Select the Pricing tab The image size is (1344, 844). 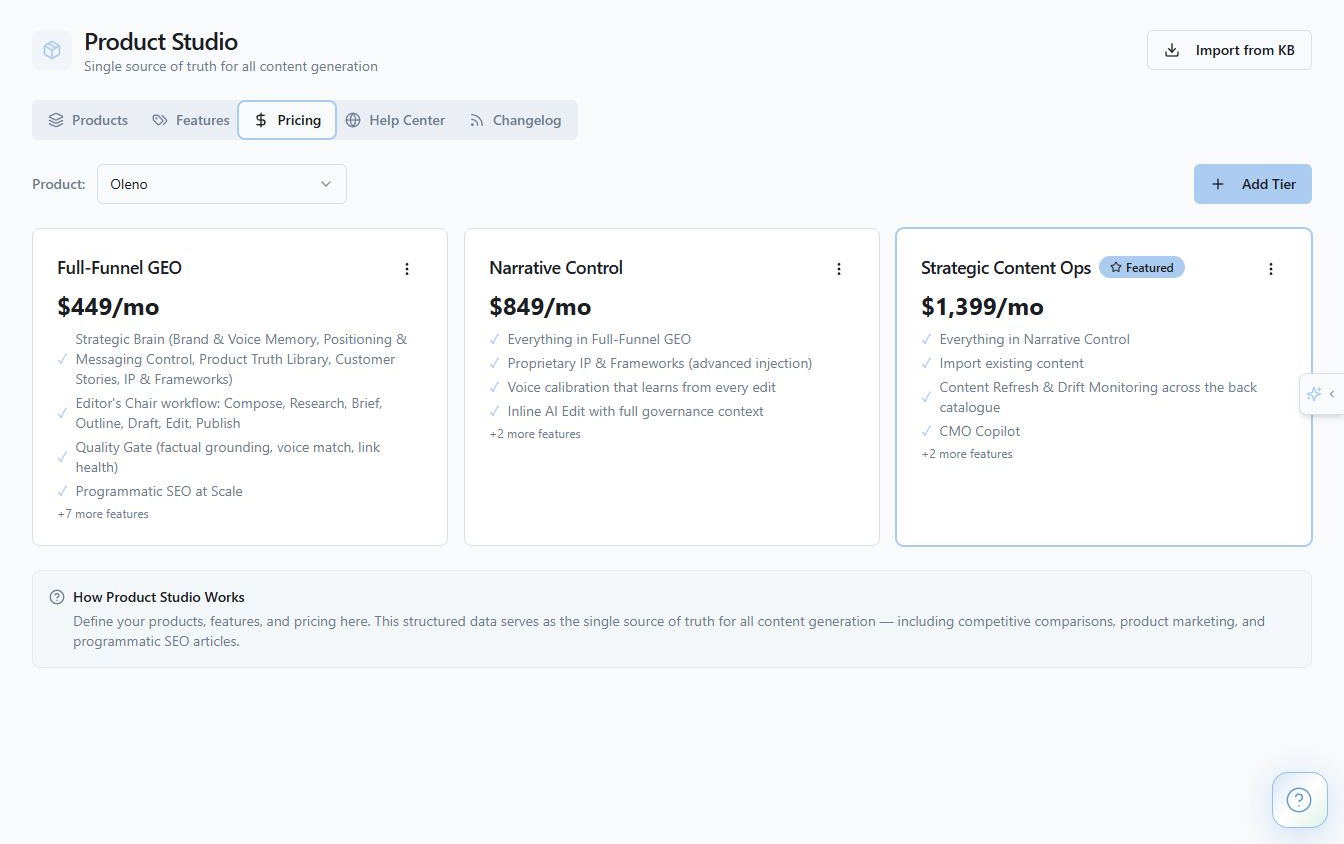click(x=287, y=120)
